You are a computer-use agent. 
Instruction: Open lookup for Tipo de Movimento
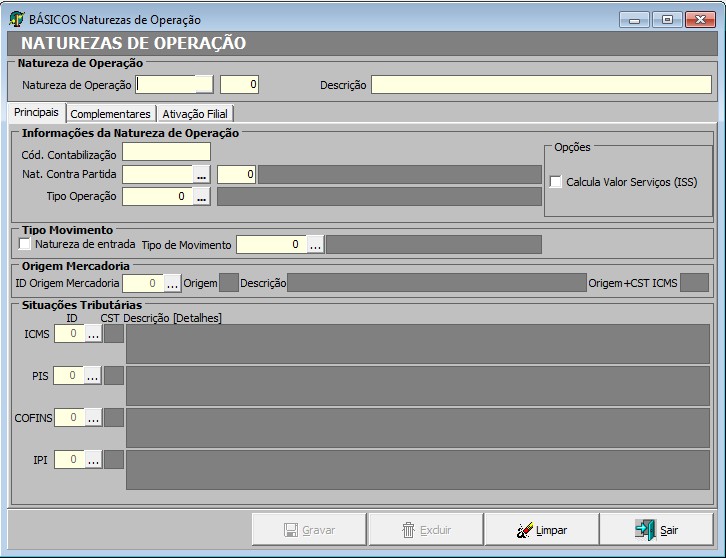pos(315,245)
